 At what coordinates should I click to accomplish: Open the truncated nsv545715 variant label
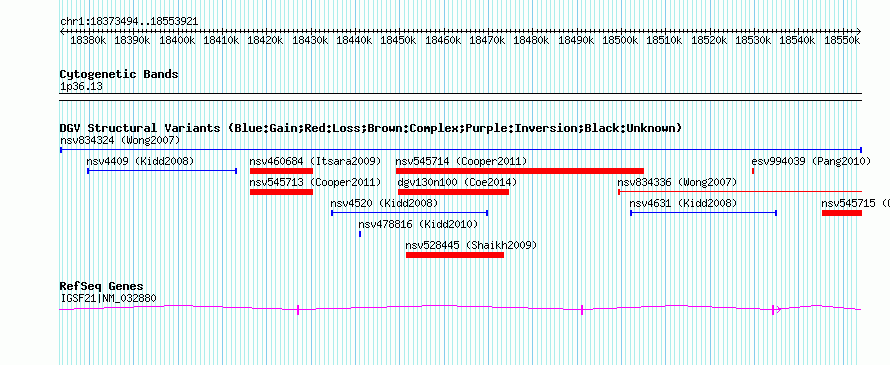tap(855, 203)
